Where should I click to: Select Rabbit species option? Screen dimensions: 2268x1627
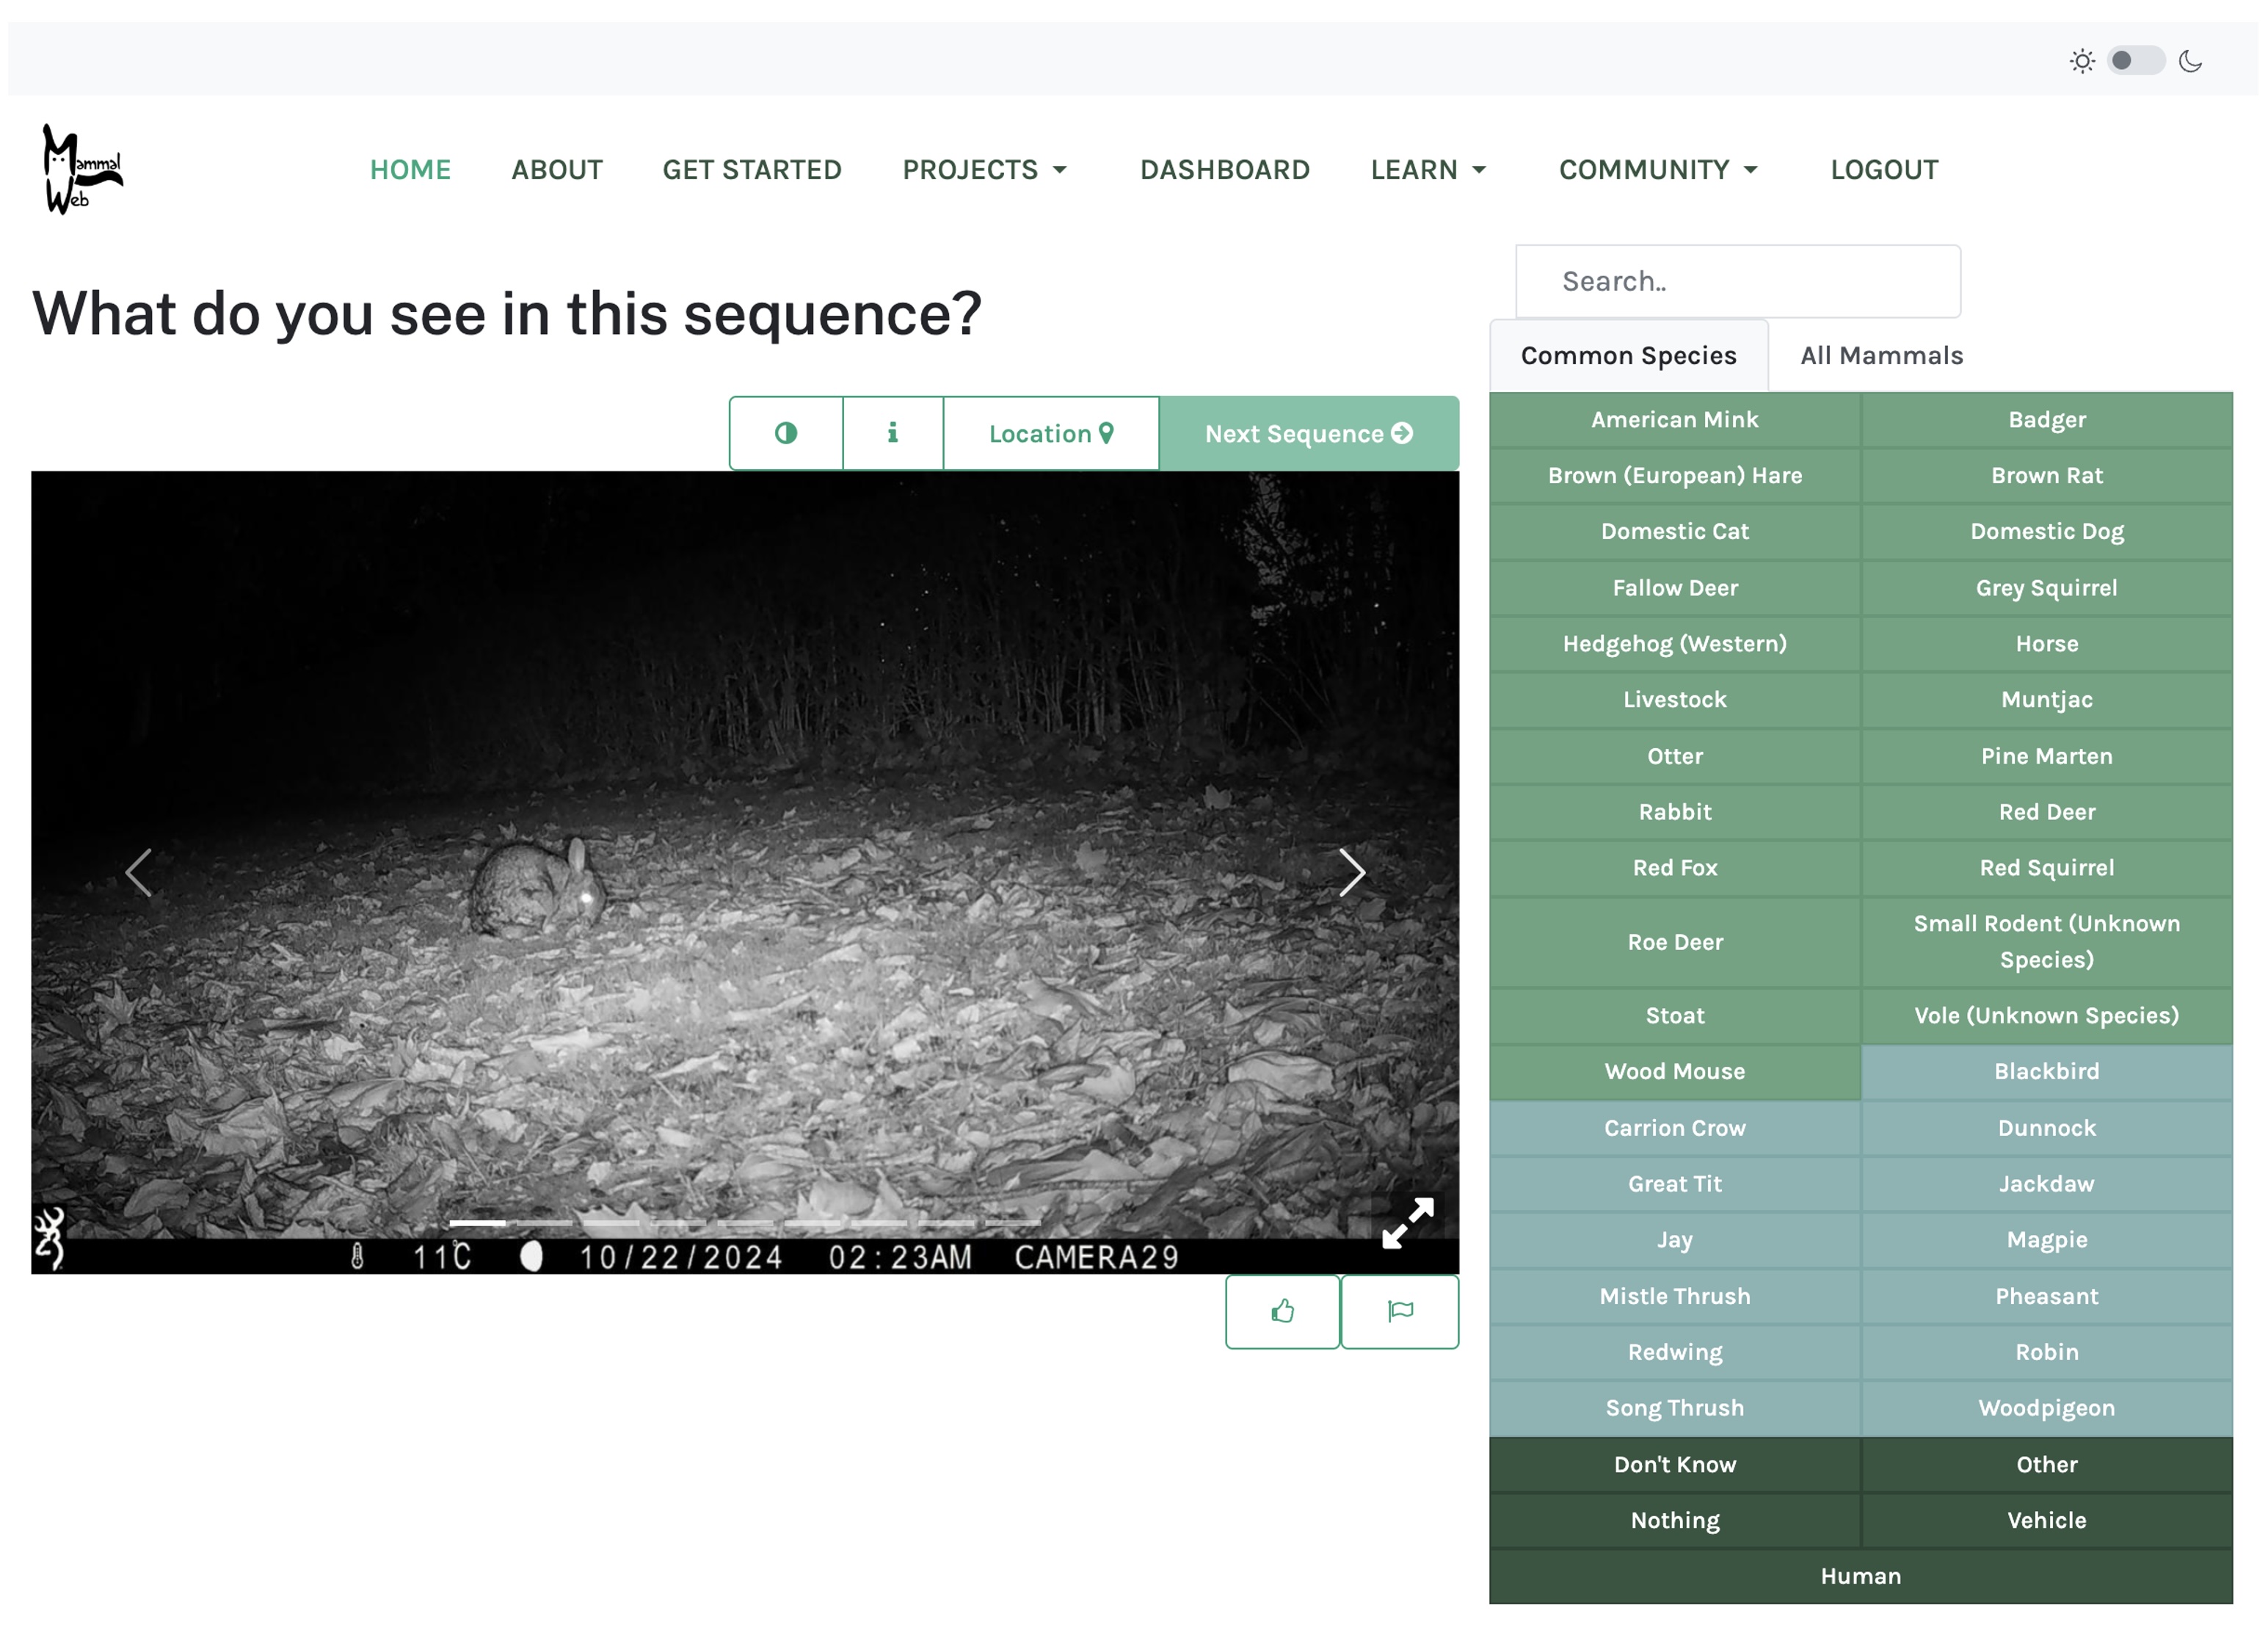pyautogui.click(x=1675, y=812)
